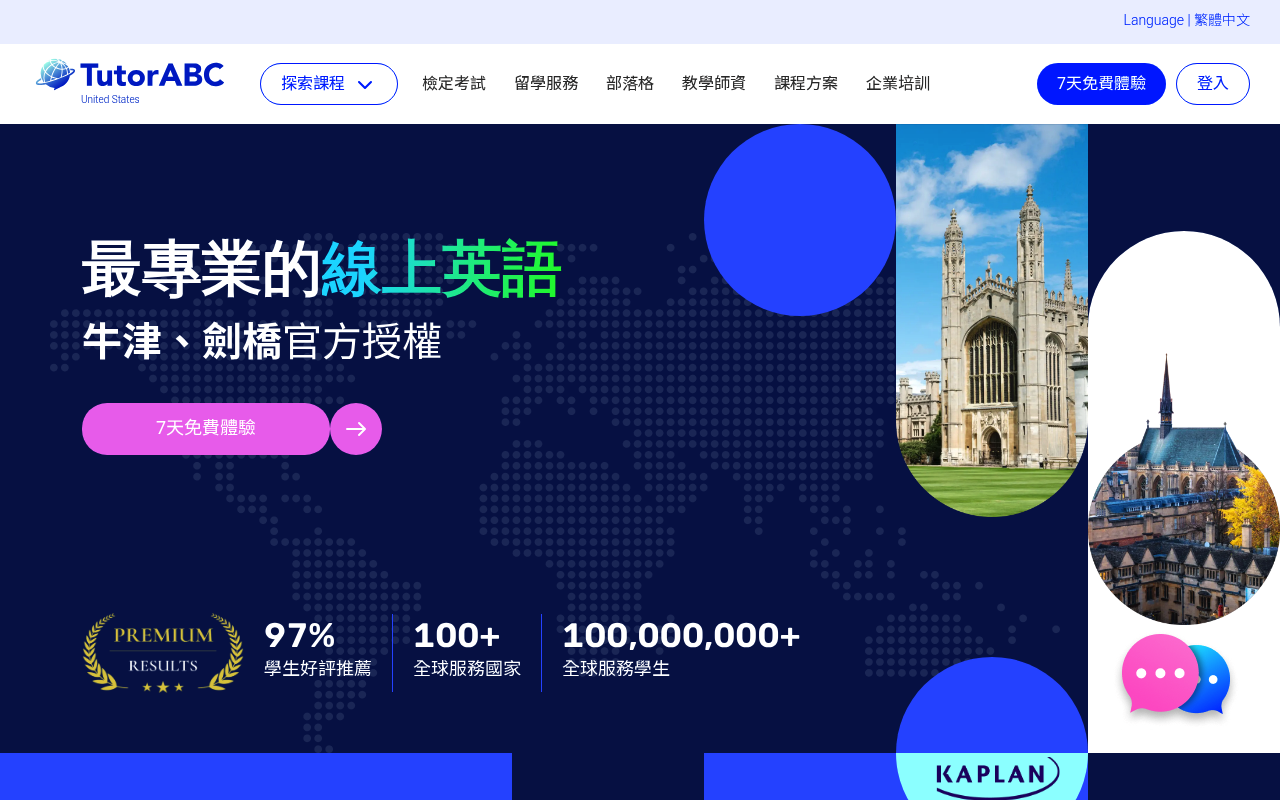The image size is (1280, 800).
Task: Go to 留學服務 in the navigation
Action: pos(546,84)
